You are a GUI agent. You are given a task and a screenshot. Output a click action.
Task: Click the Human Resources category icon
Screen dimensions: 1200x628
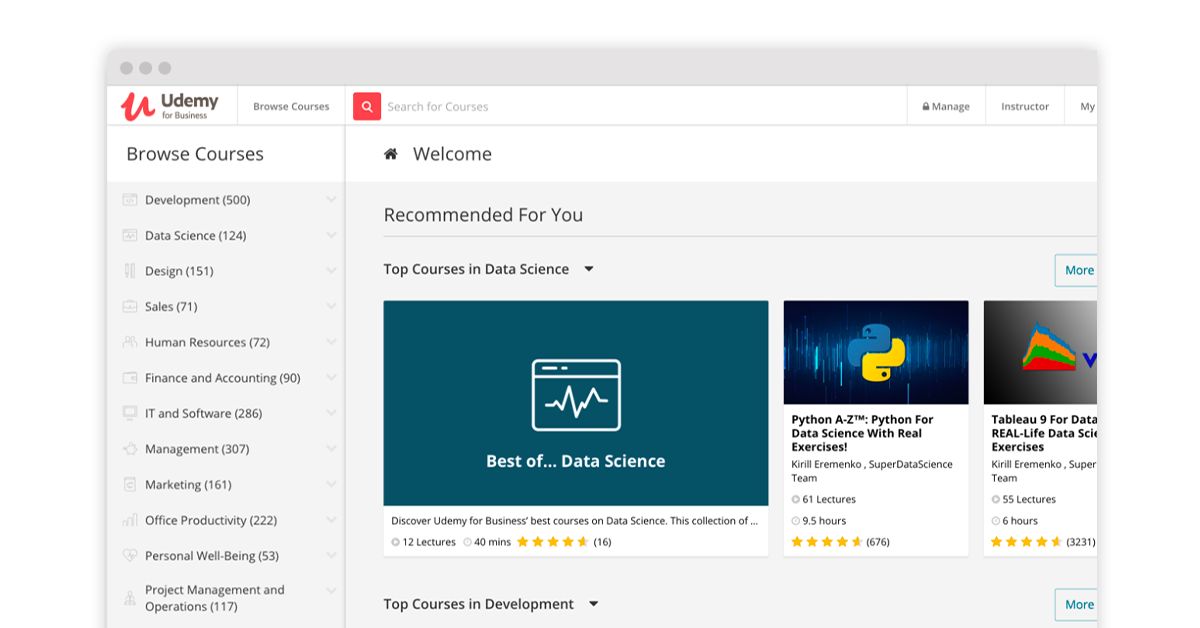tap(130, 342)
